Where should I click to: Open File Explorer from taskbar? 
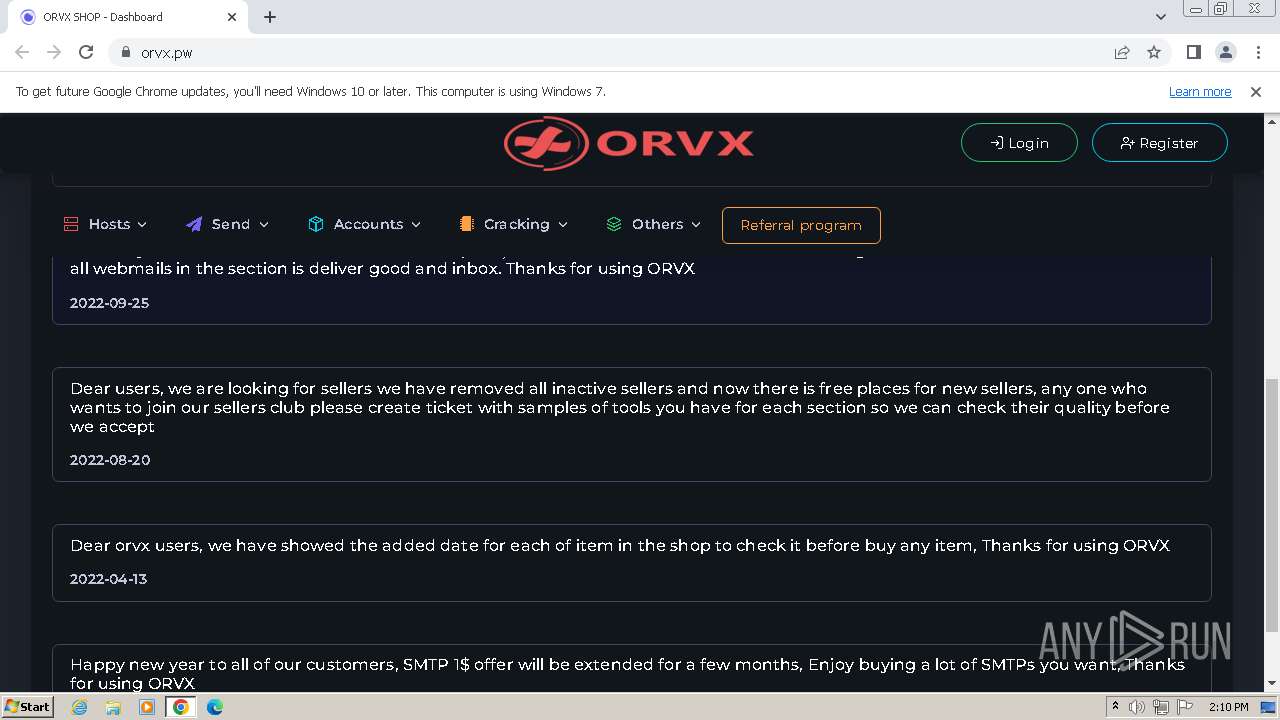tap(113, 707)
